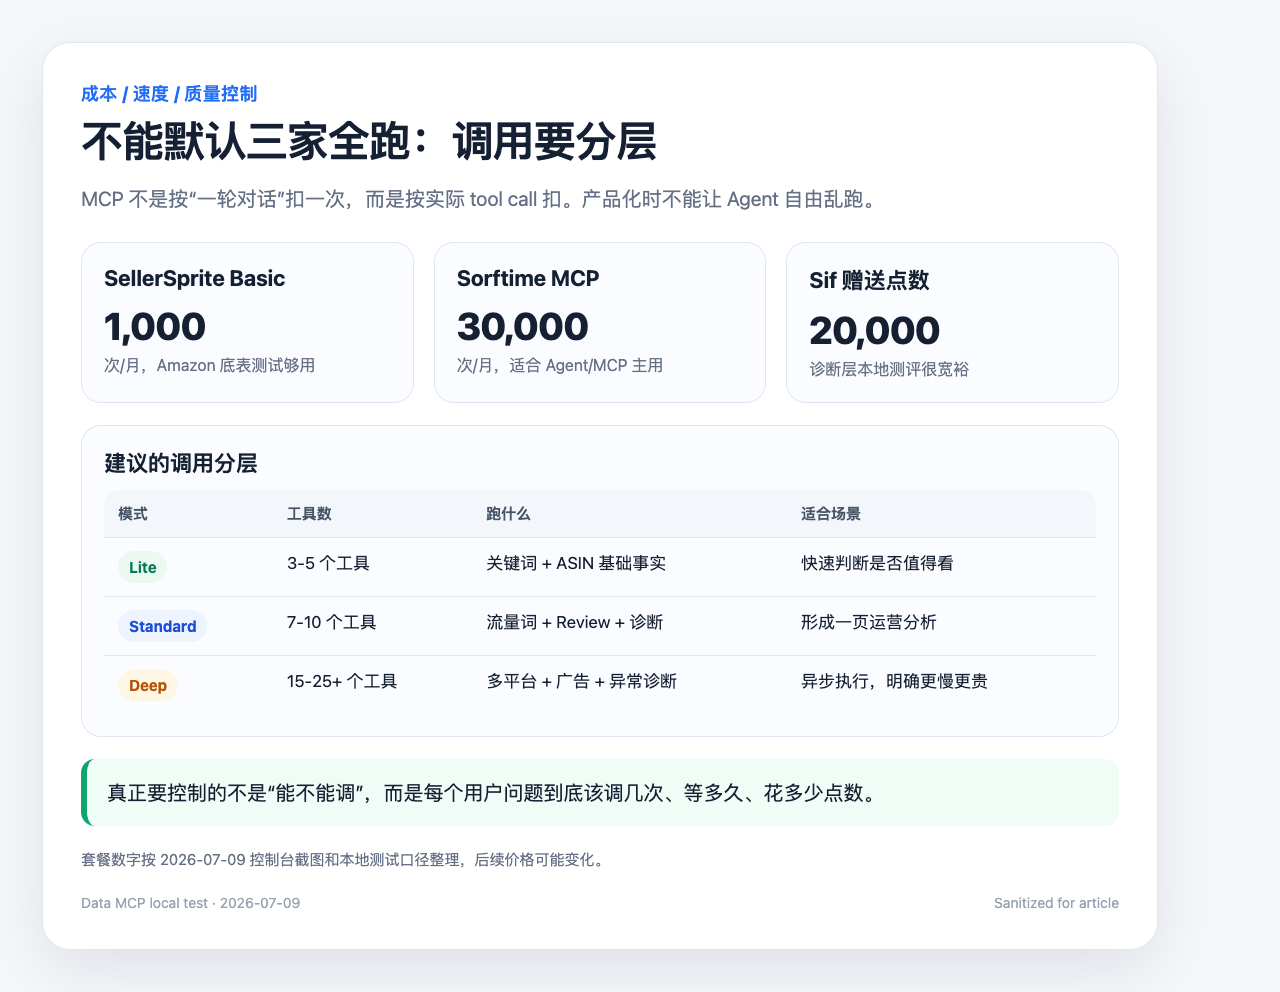Click the 建议的调用分层 section title

click(x=181, y=464)
